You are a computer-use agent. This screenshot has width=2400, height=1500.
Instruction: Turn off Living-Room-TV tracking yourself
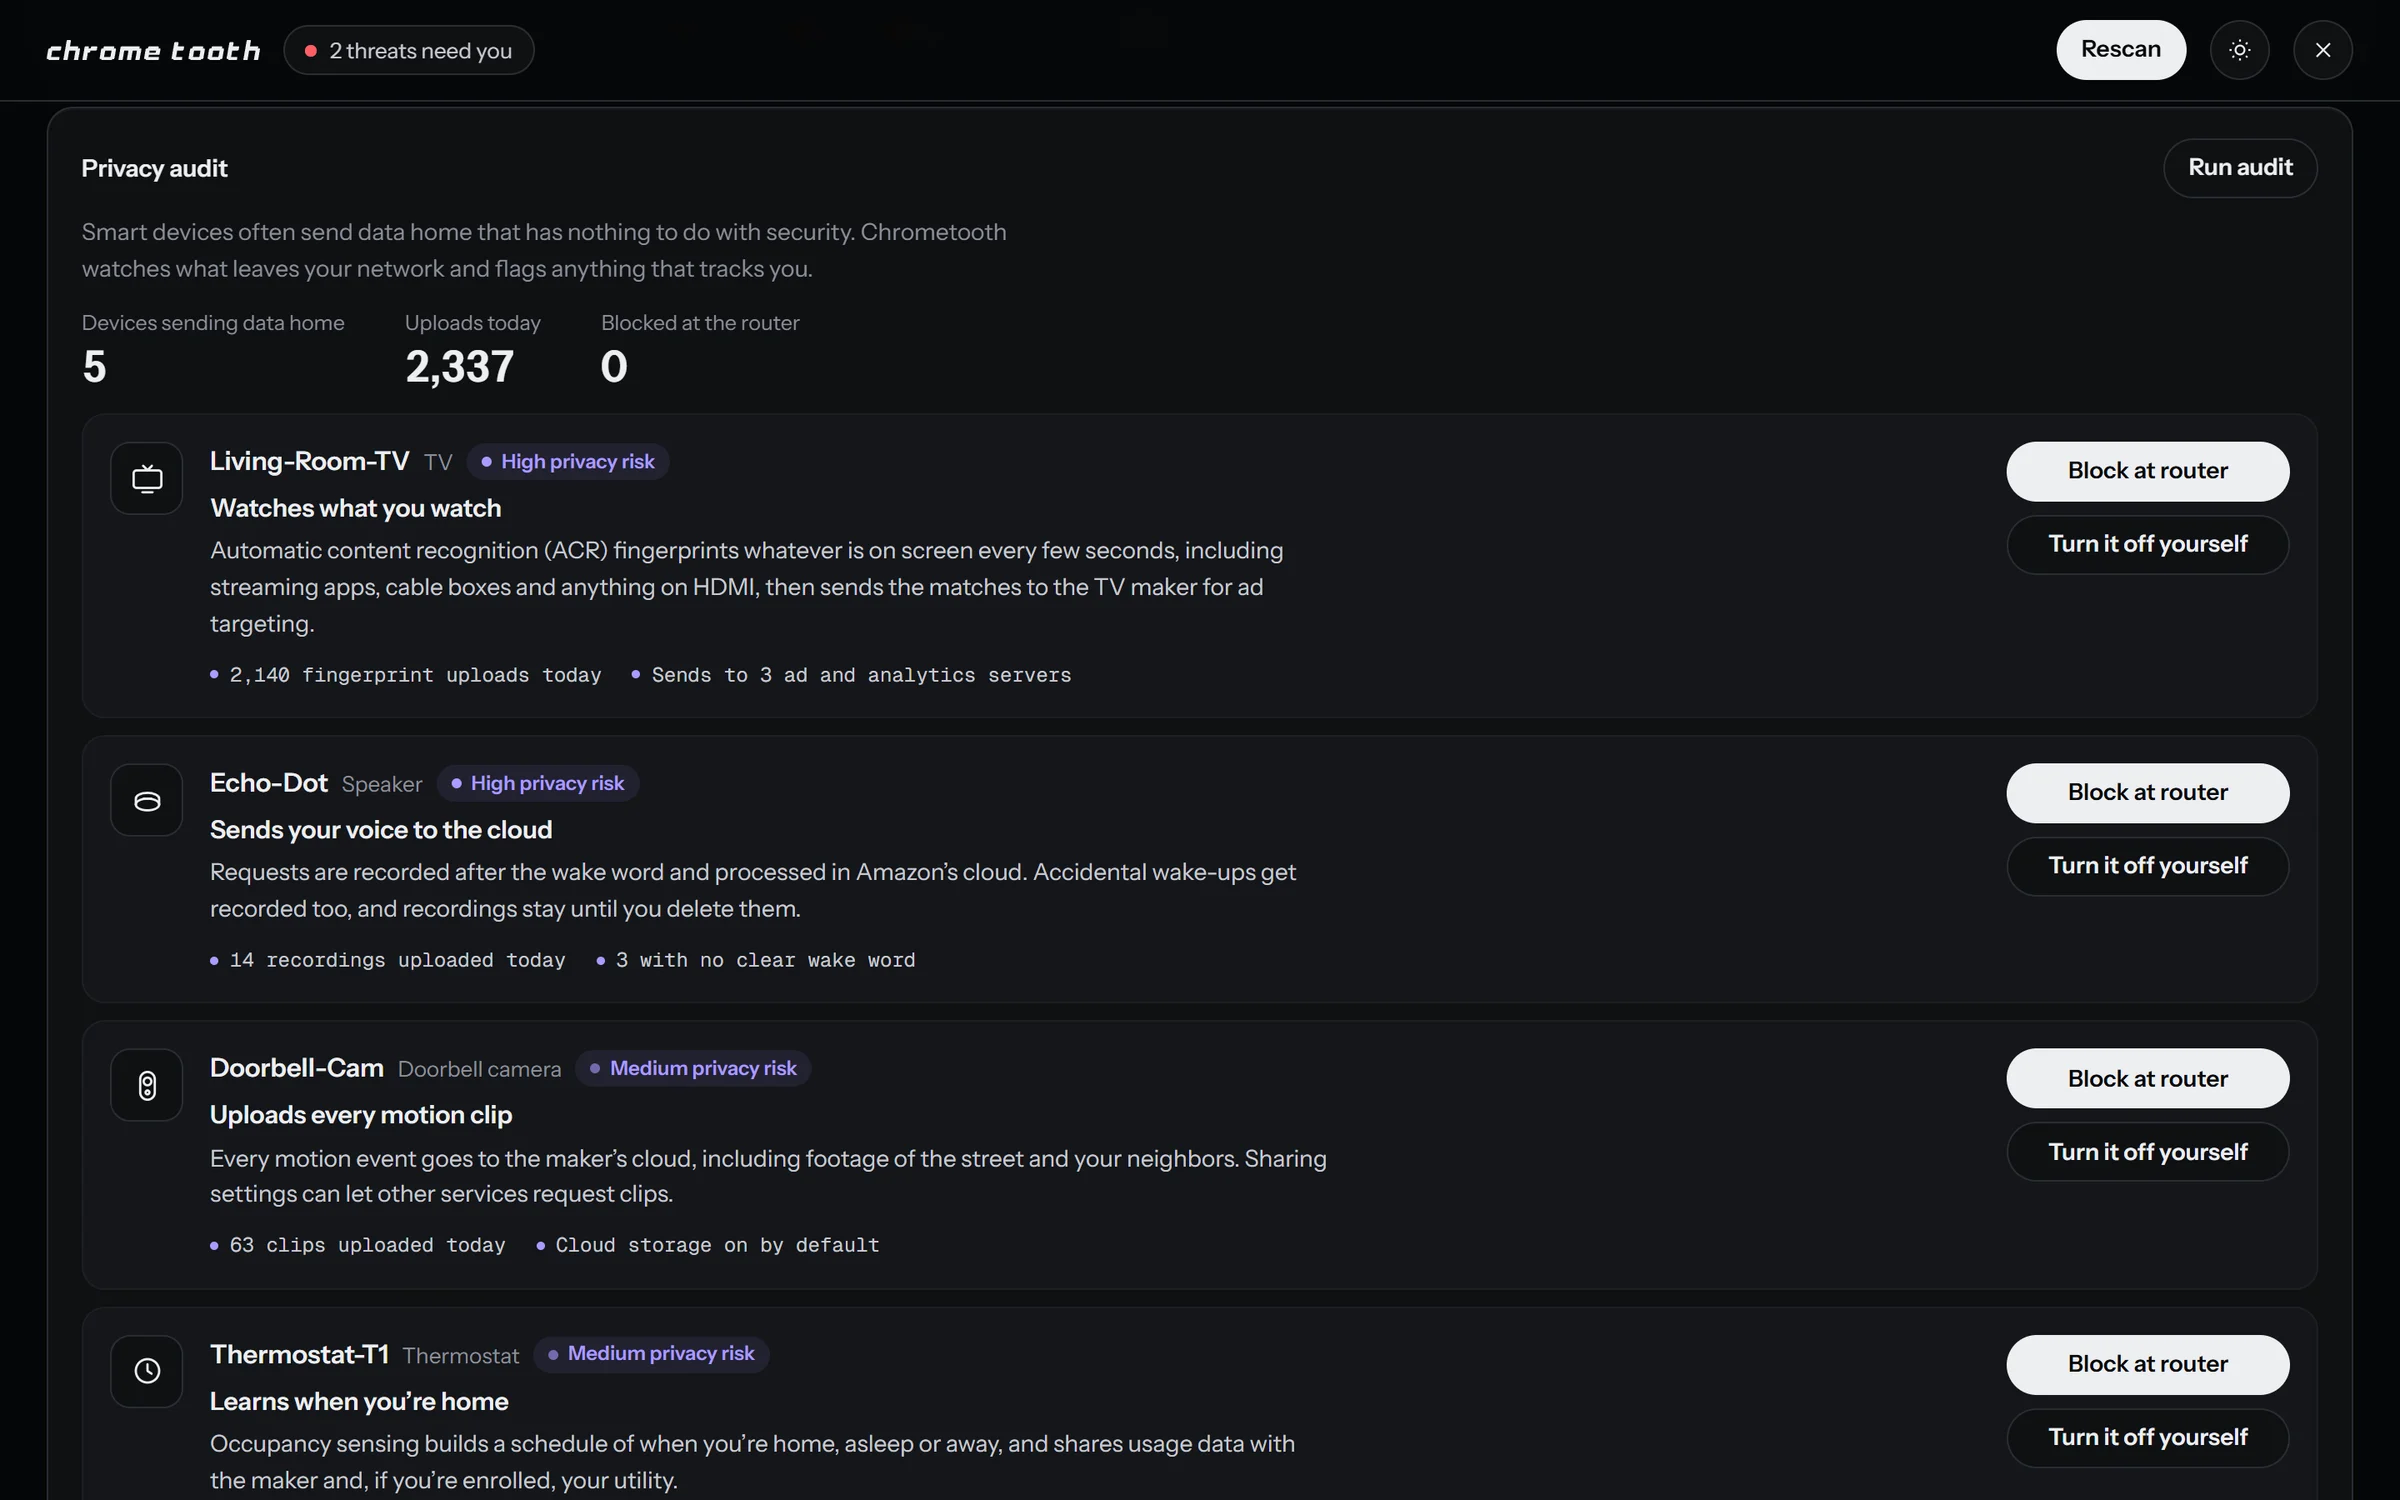[x=2148, y=544]
